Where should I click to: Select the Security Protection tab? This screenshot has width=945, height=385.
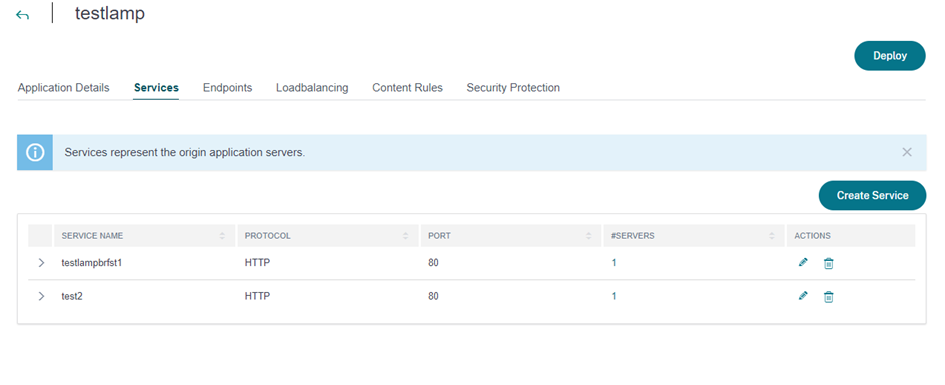pos(513,88)
